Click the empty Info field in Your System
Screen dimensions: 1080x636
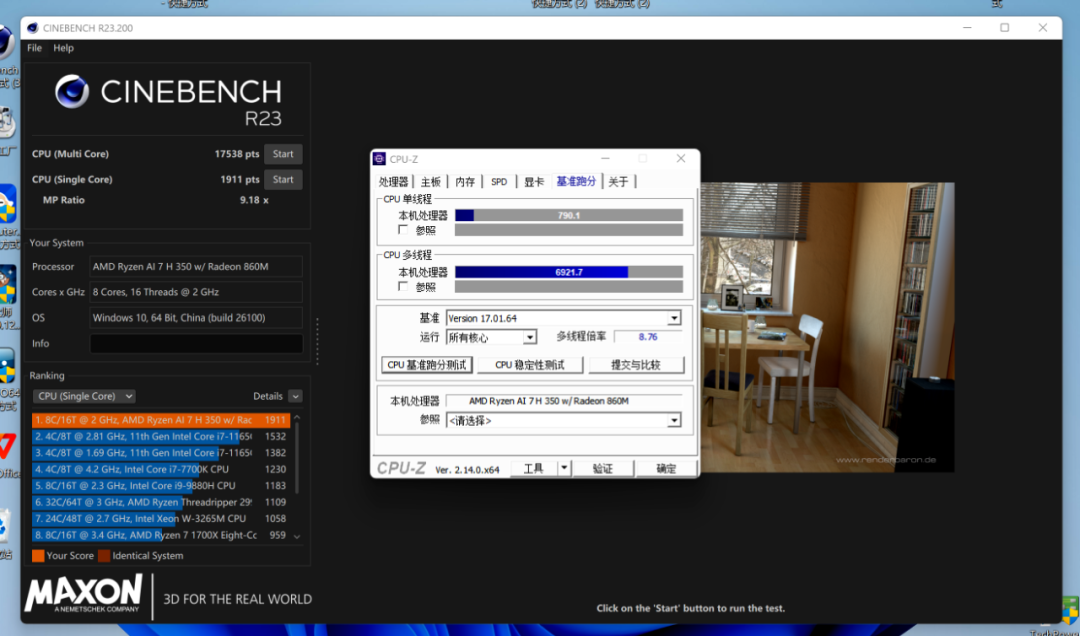(196, 343)
